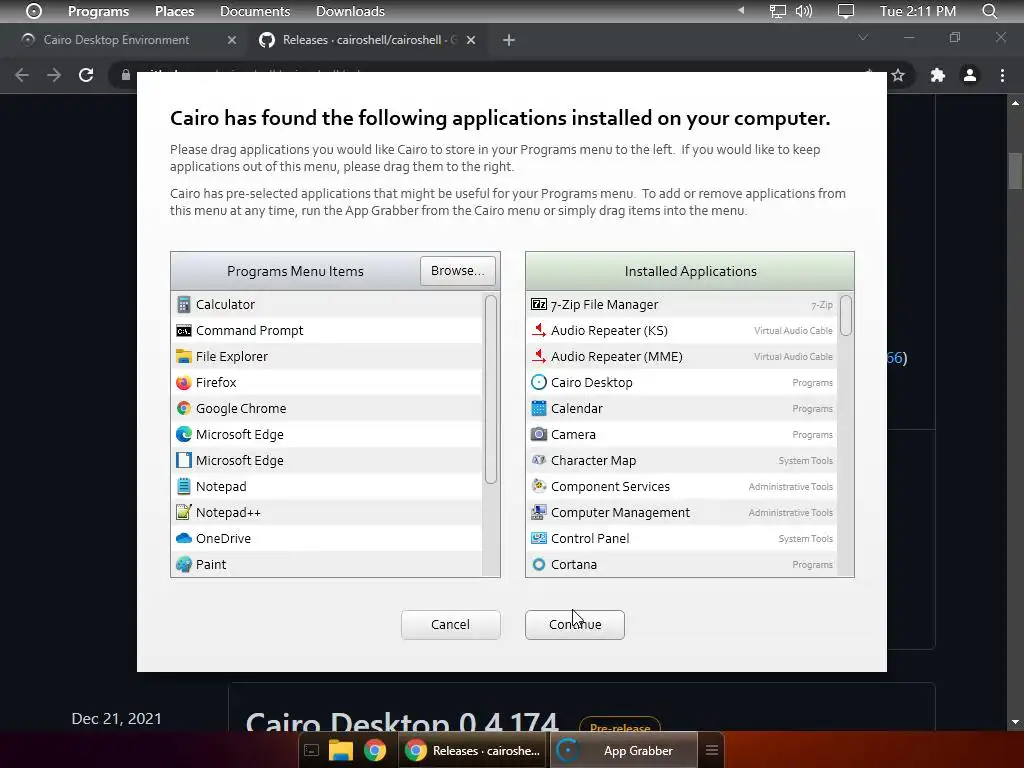Click the Installed Applications header
Viewport: 1024px width, 768px height.
[690, 271]
